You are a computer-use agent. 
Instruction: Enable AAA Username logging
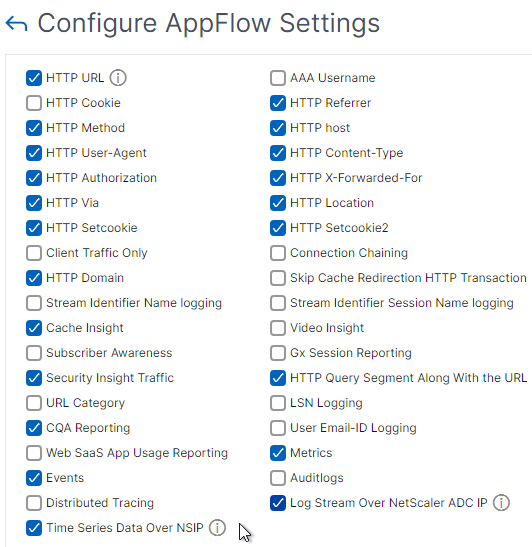278,78
